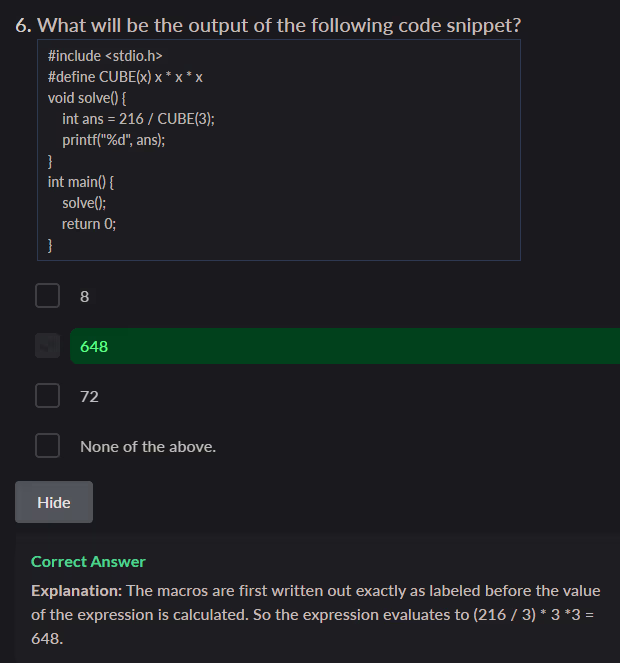Tick the checkbox for option 72
This screenshot has width=620, height=663.
pos(47,396)
